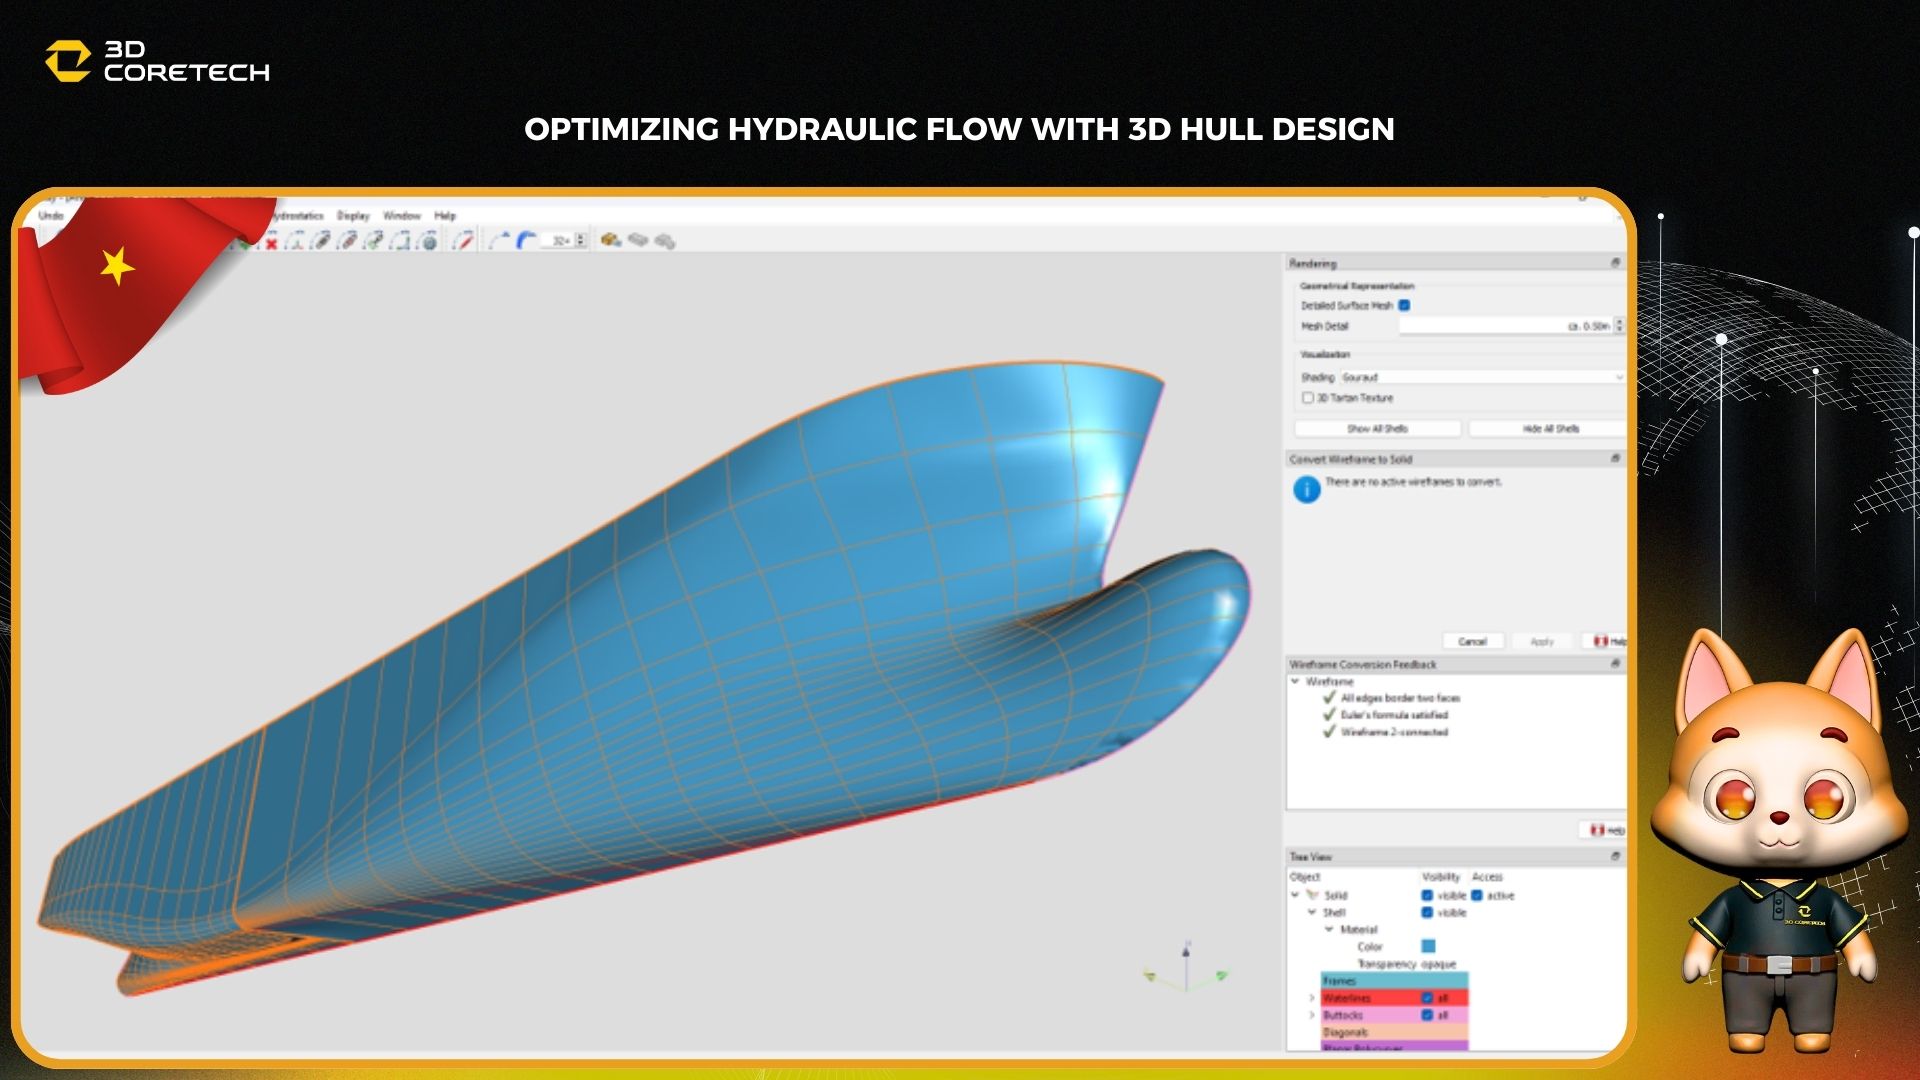Click the red pencil edit toolbar icon
This screenshot has width=1920, height=1080.
[x=463, y=241]
